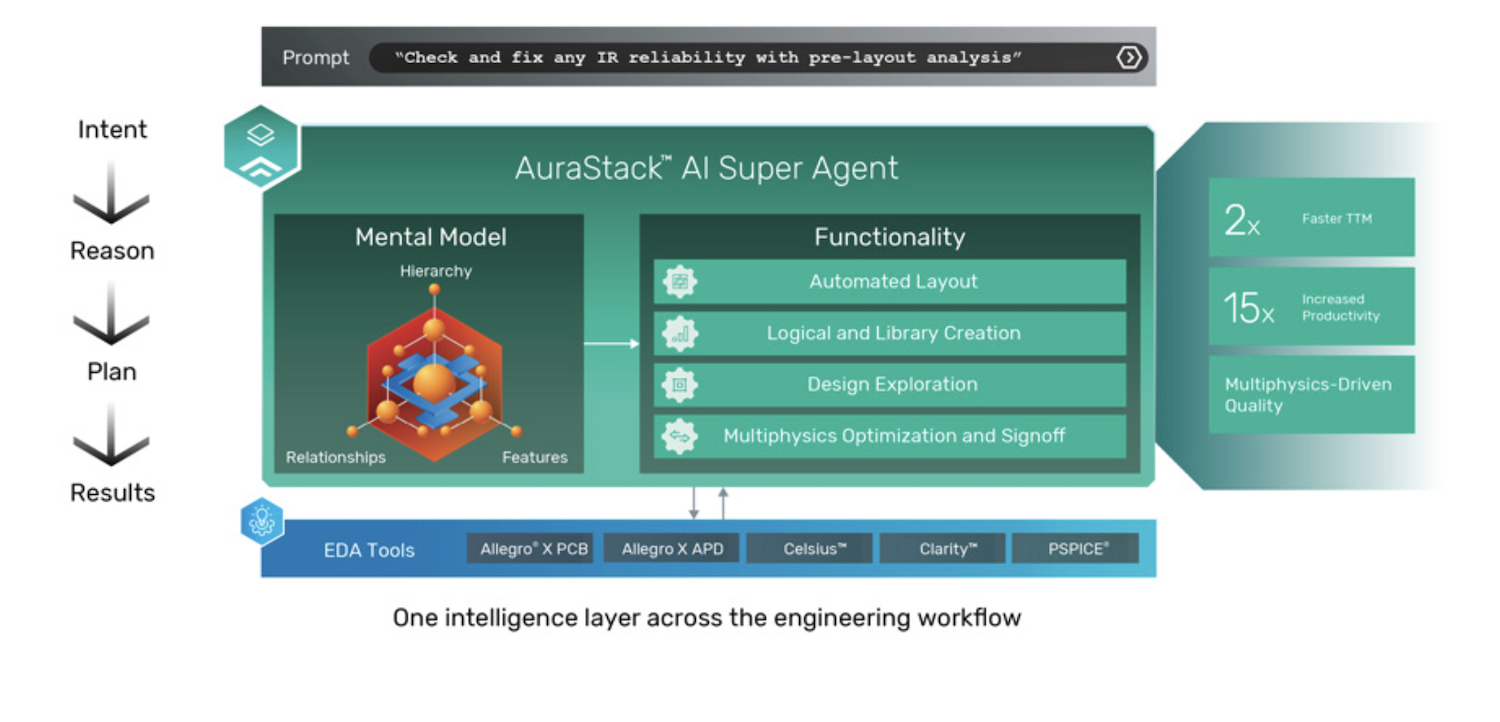Click the AuraStack layered hexagon icon
The width and height of the screenshot is (1500, 722).
pyautogui.click(x=261, y=146)
